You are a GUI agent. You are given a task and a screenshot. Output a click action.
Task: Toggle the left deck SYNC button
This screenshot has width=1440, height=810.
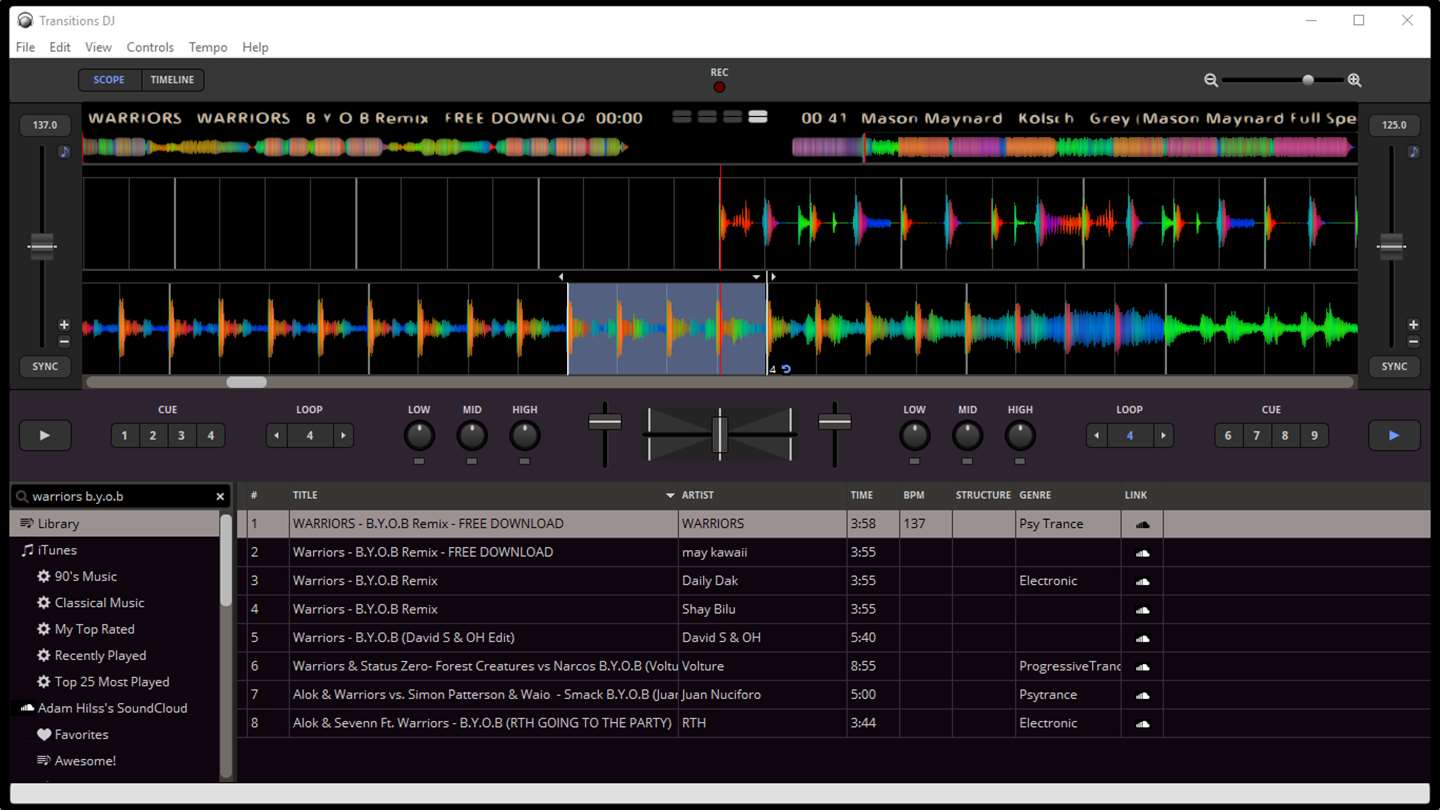pyautogui.click(x=45, y=366)
